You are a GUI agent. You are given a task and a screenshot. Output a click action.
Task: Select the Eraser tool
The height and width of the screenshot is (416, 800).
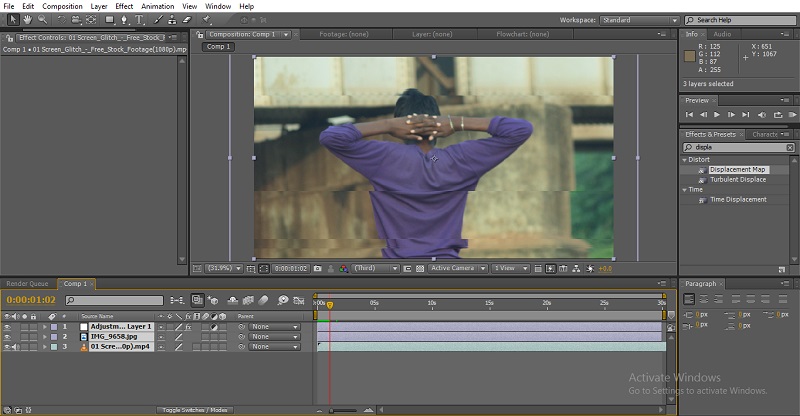click(x=187, y=20)
